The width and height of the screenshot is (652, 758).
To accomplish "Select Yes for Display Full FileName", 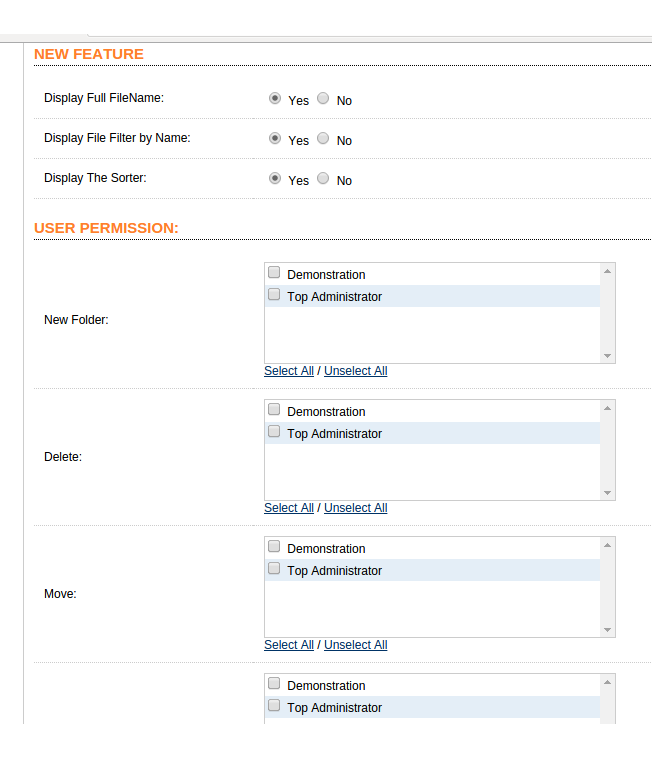I will pos(275,98).
